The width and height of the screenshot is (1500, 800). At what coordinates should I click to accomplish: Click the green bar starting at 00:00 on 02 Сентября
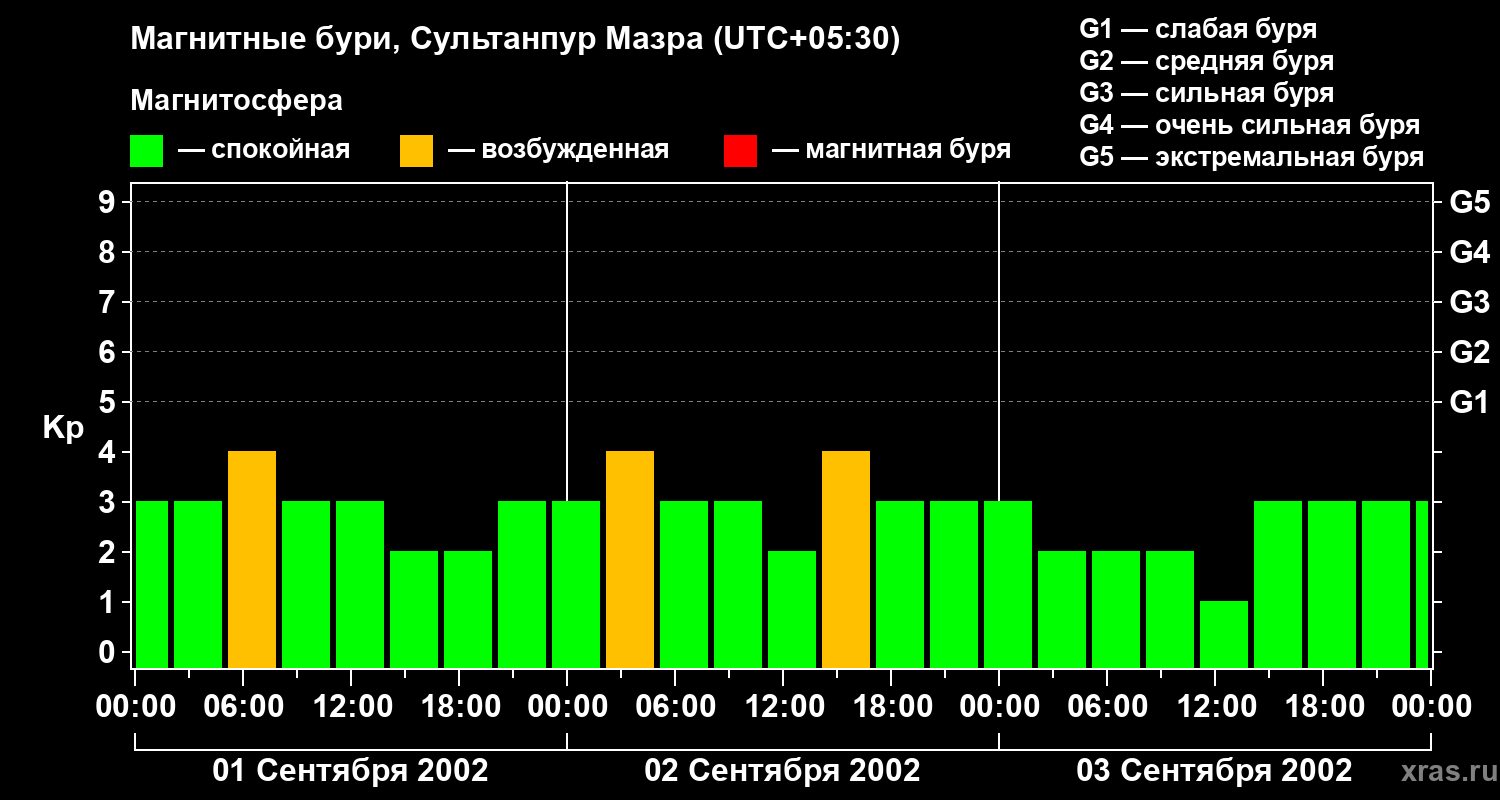tap(576, 585)
